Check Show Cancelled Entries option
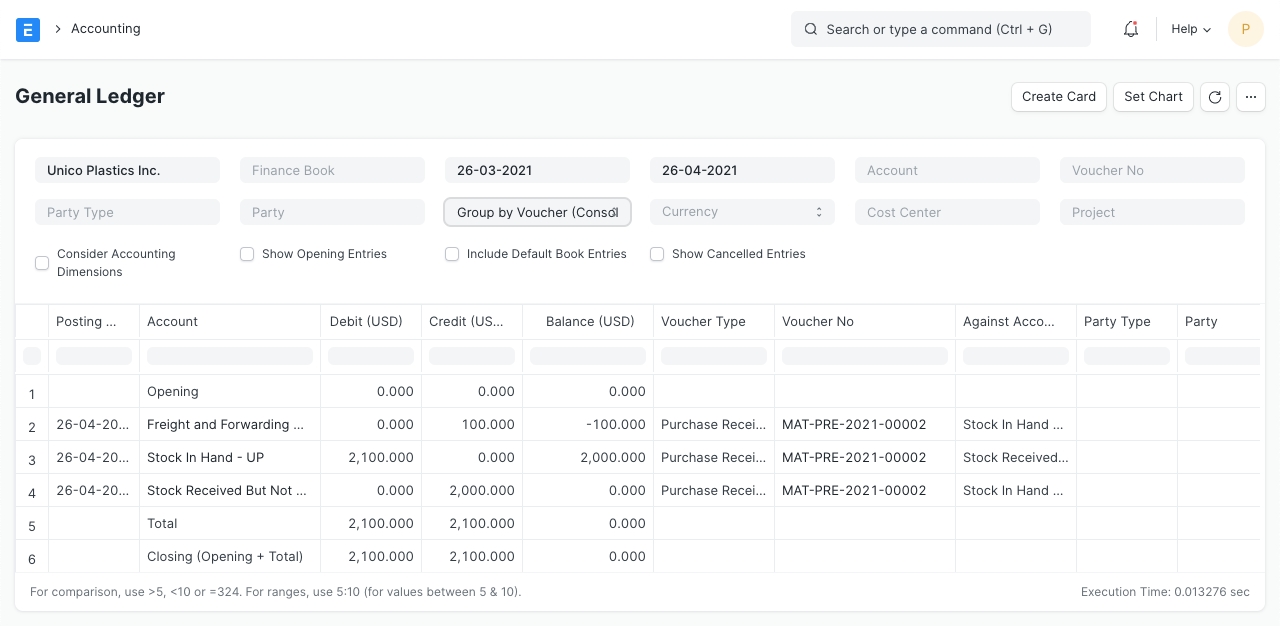 657,254
